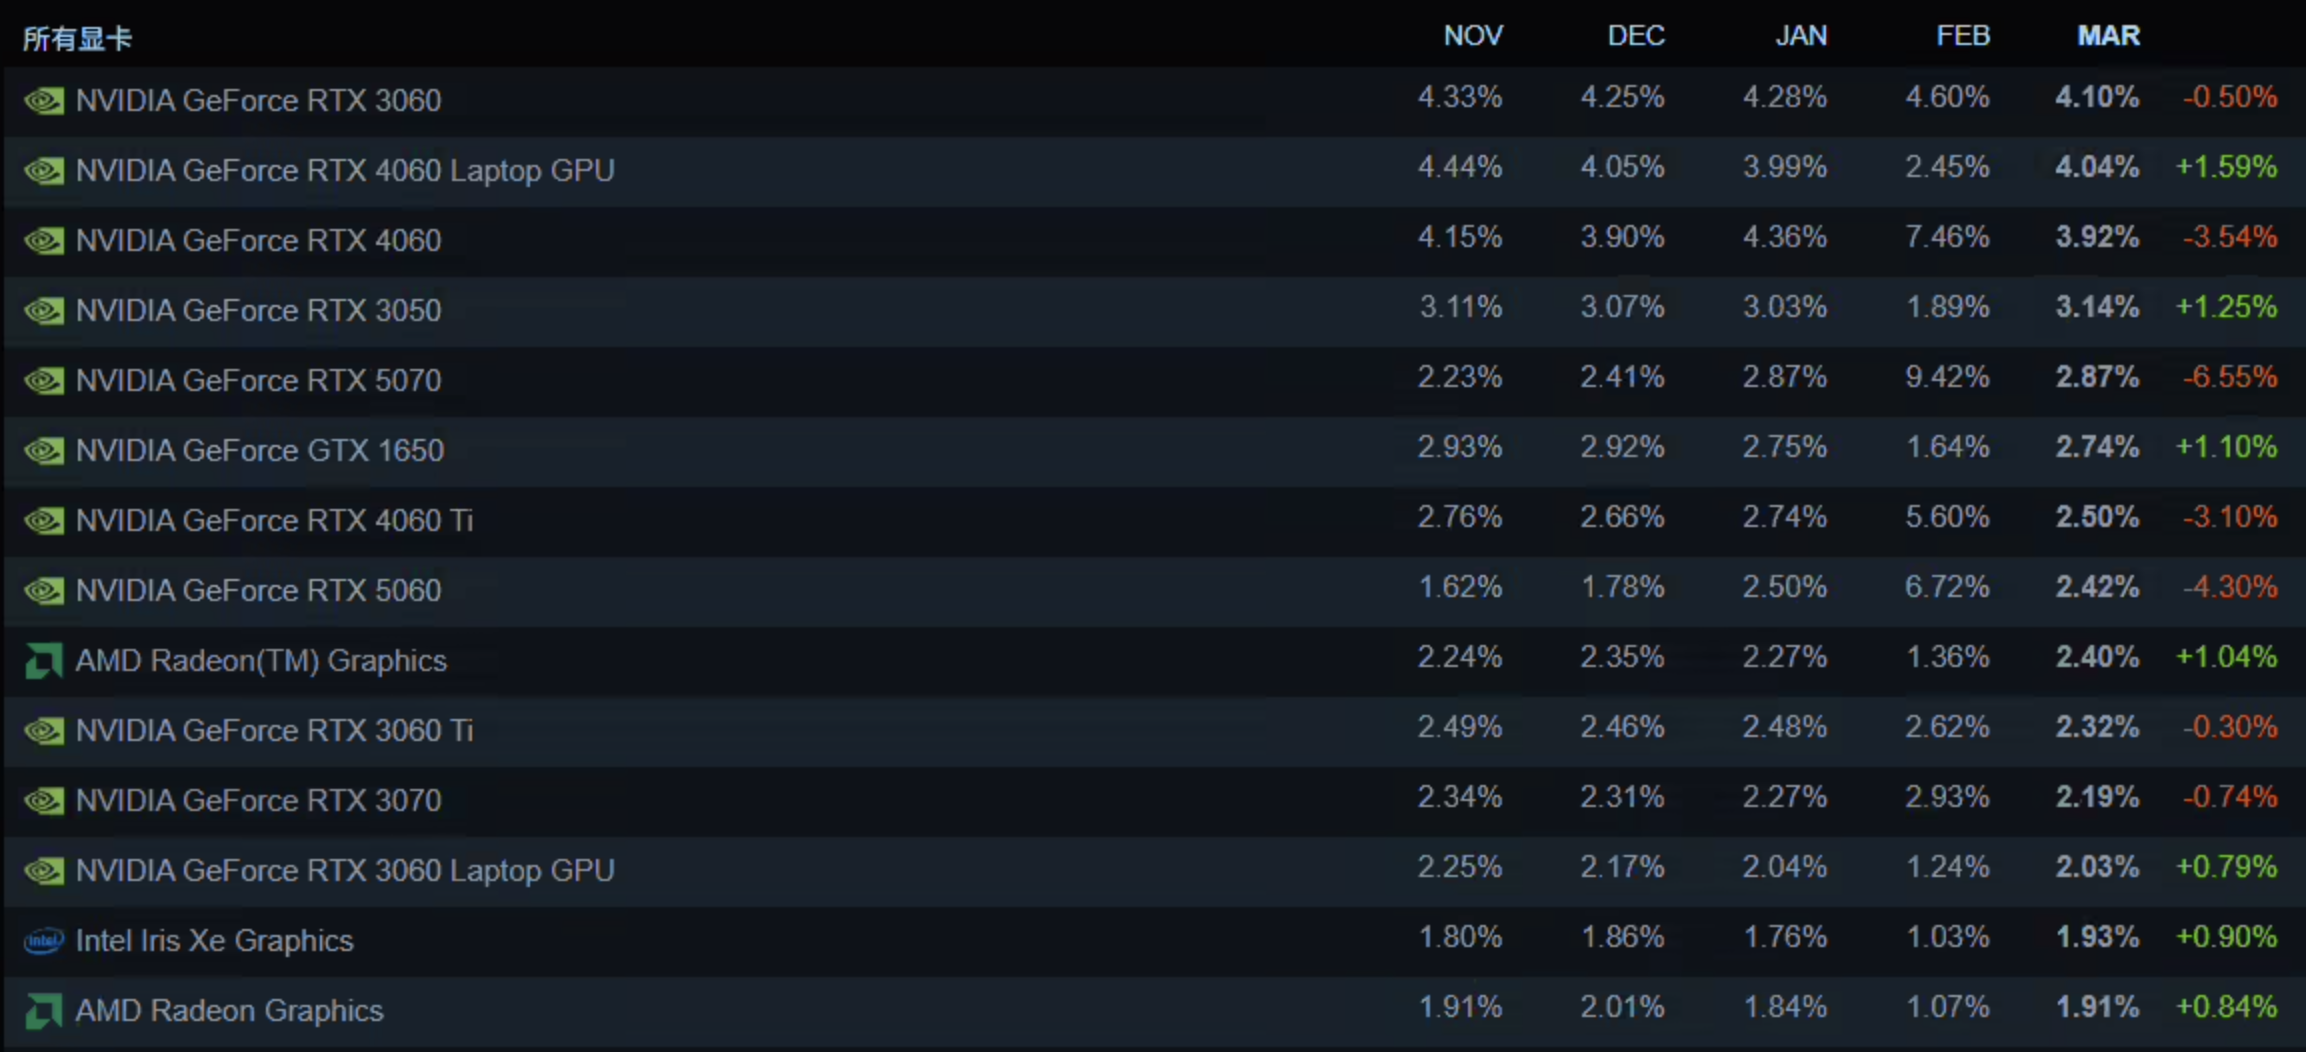Click the 所有显卡 heading
Screen dimensions: 2306x1052
tap(77, 39)
